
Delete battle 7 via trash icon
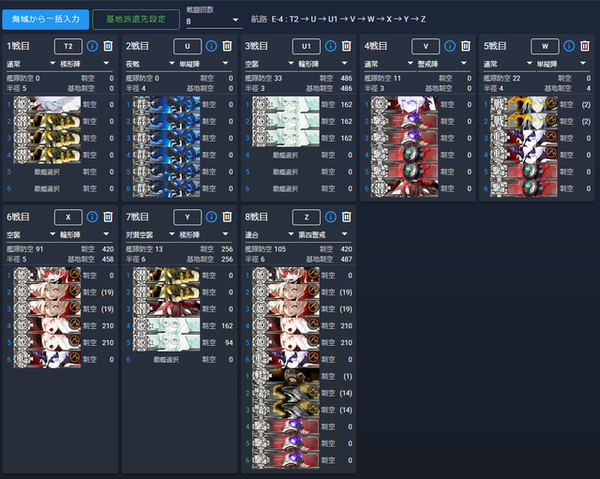click(227, 216)
